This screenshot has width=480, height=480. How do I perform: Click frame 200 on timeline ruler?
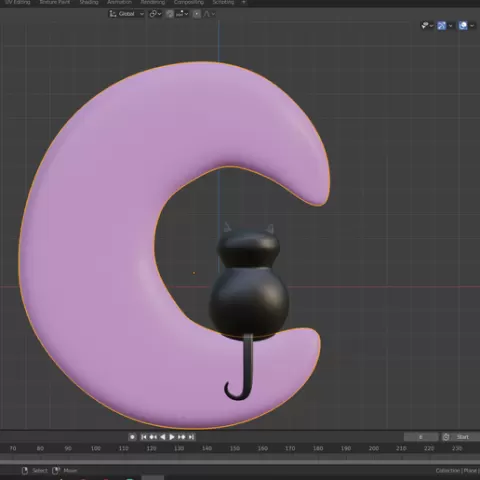[374, 449]
